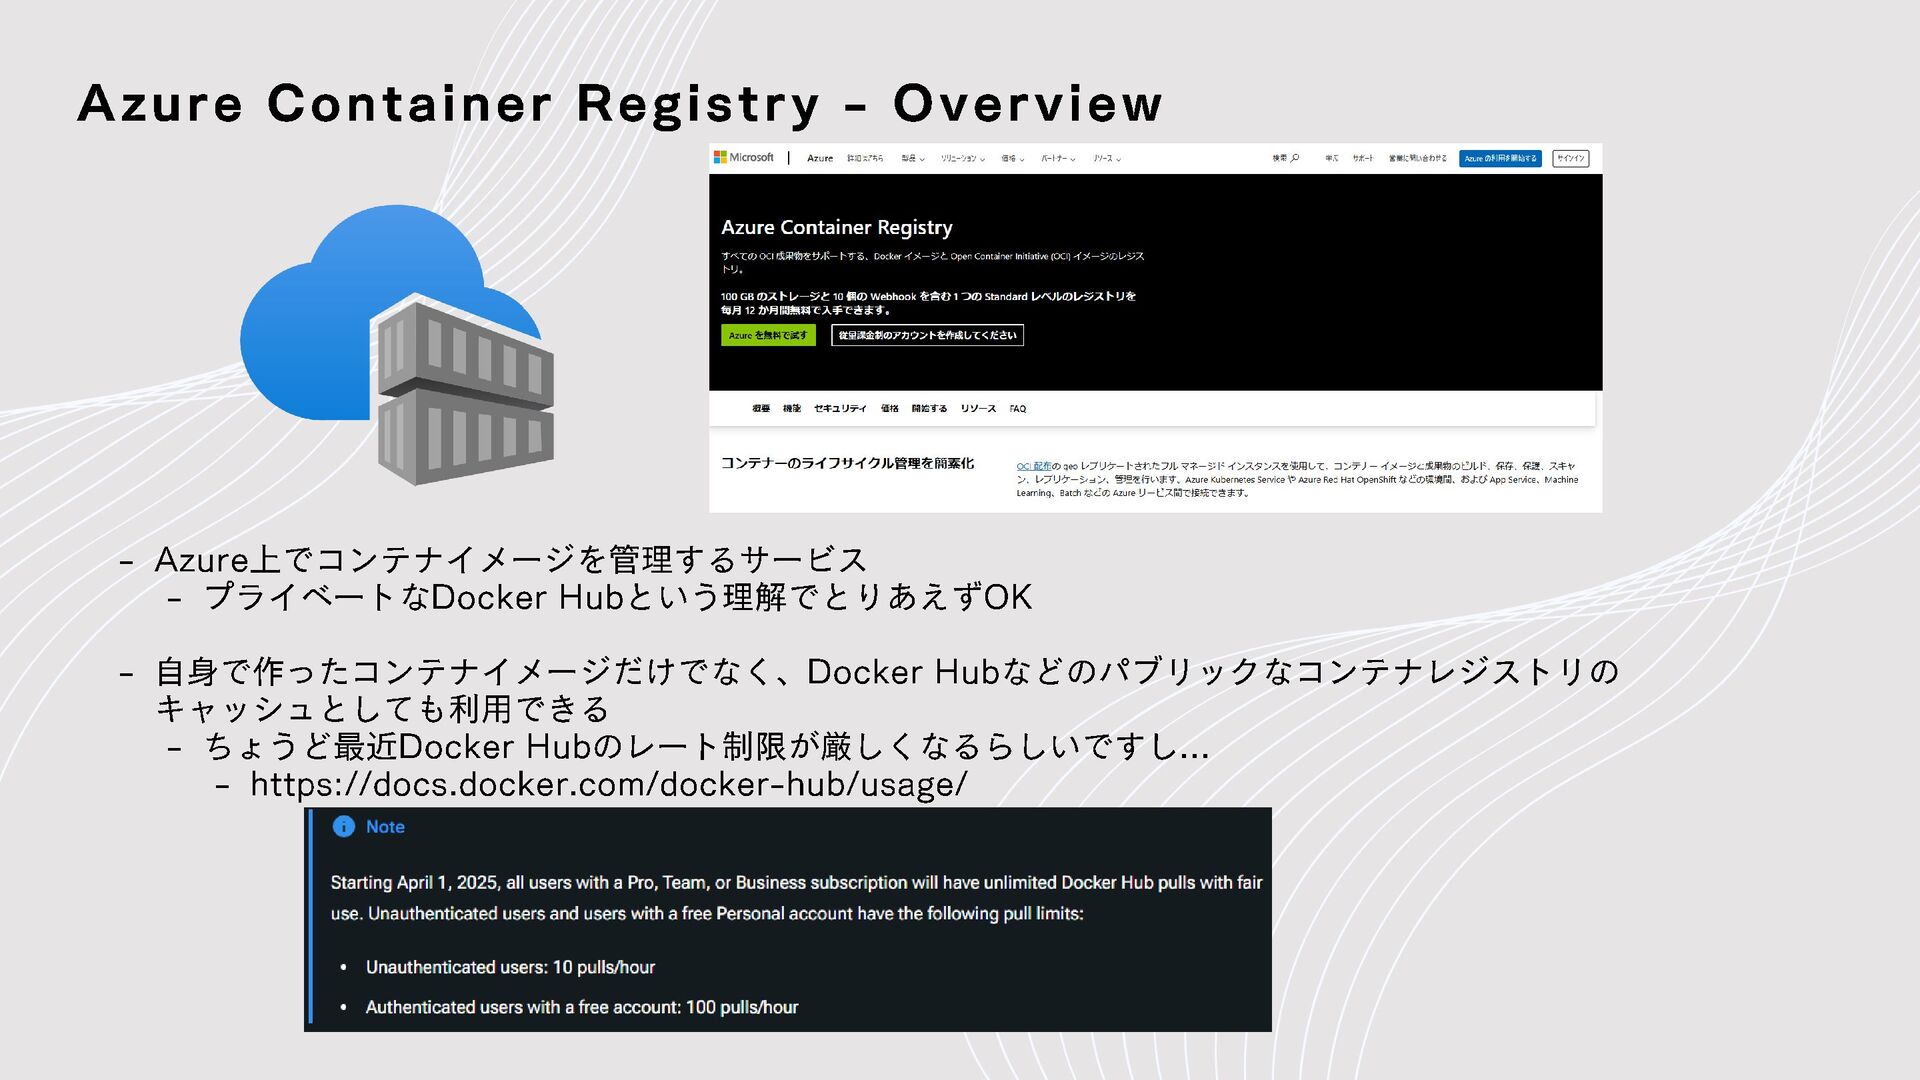Viewport: 1920px width, 1080px height.
Task: Open the docs.docker.com docker-hub usage URL
Action: click(608, 785)
